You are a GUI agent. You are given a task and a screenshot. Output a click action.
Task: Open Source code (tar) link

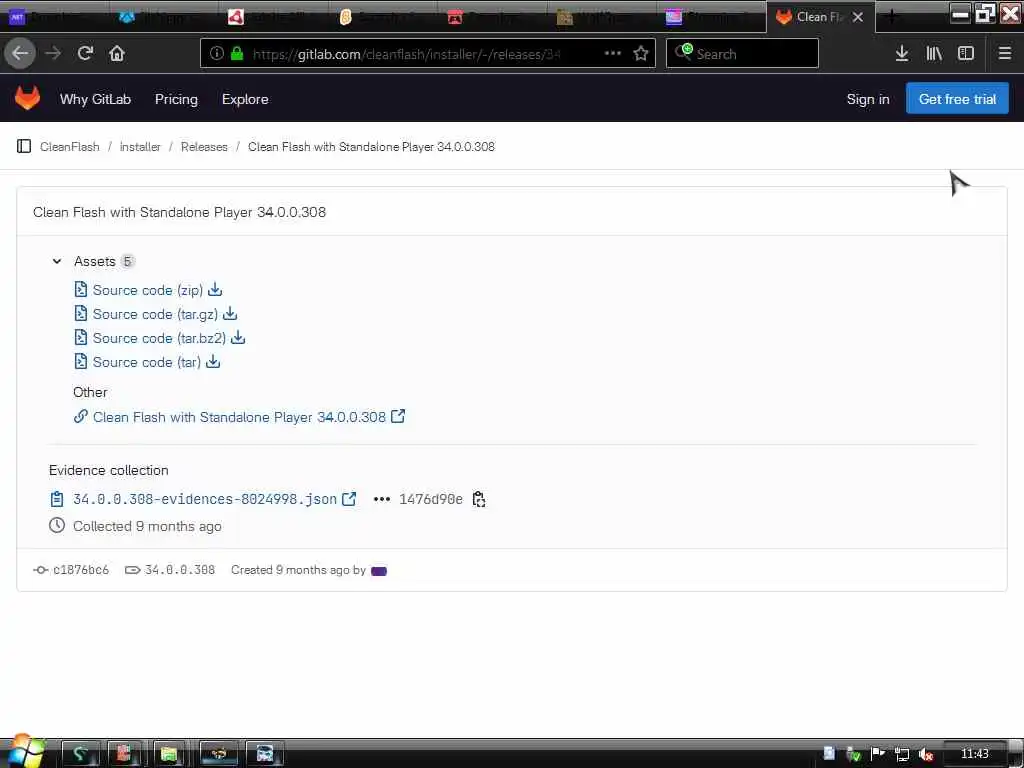(x=147, y=362)
